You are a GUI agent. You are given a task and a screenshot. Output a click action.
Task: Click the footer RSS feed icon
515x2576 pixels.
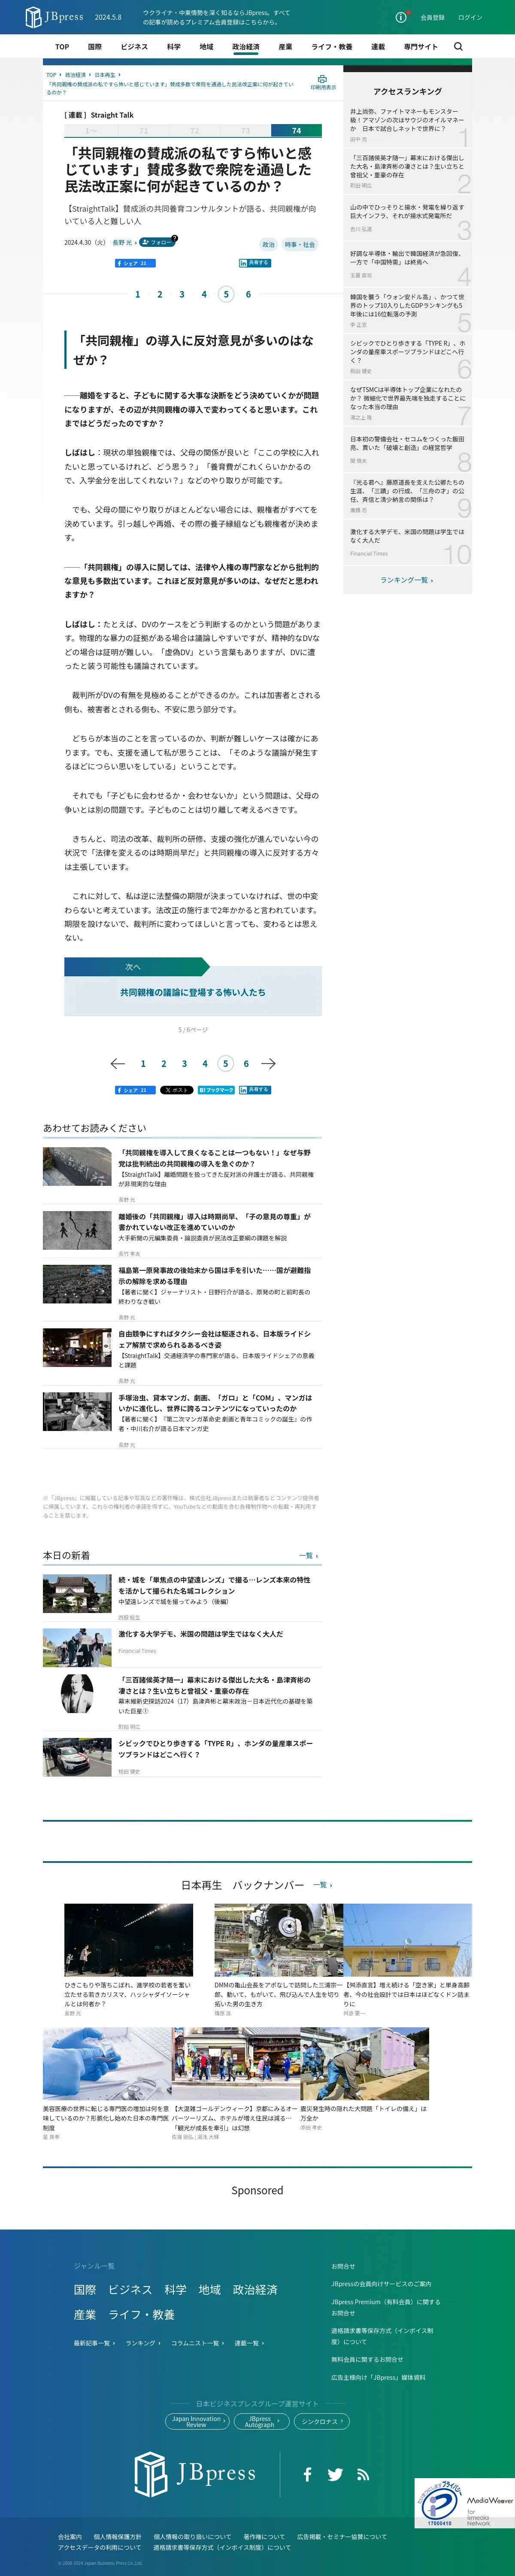[x=363, y=2474]
